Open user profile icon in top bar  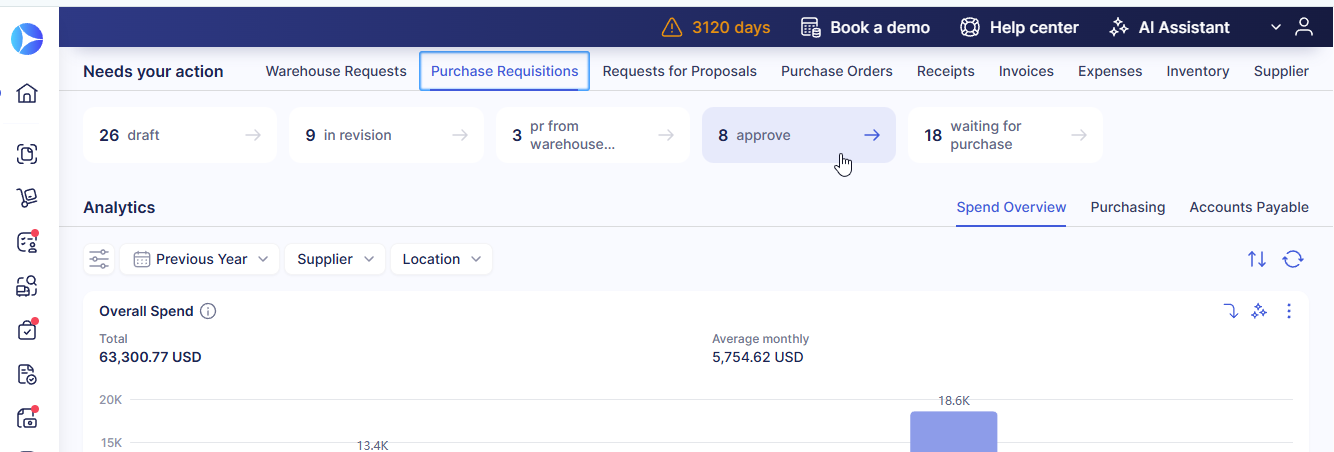[x=1303, y=27]
